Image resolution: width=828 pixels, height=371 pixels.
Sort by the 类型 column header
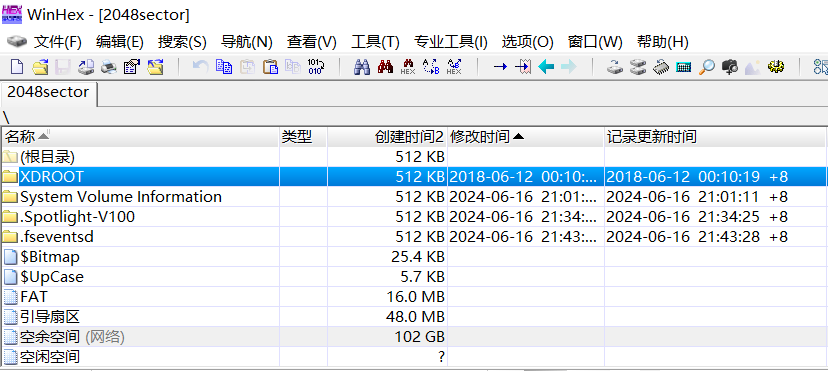click(303, 137)
